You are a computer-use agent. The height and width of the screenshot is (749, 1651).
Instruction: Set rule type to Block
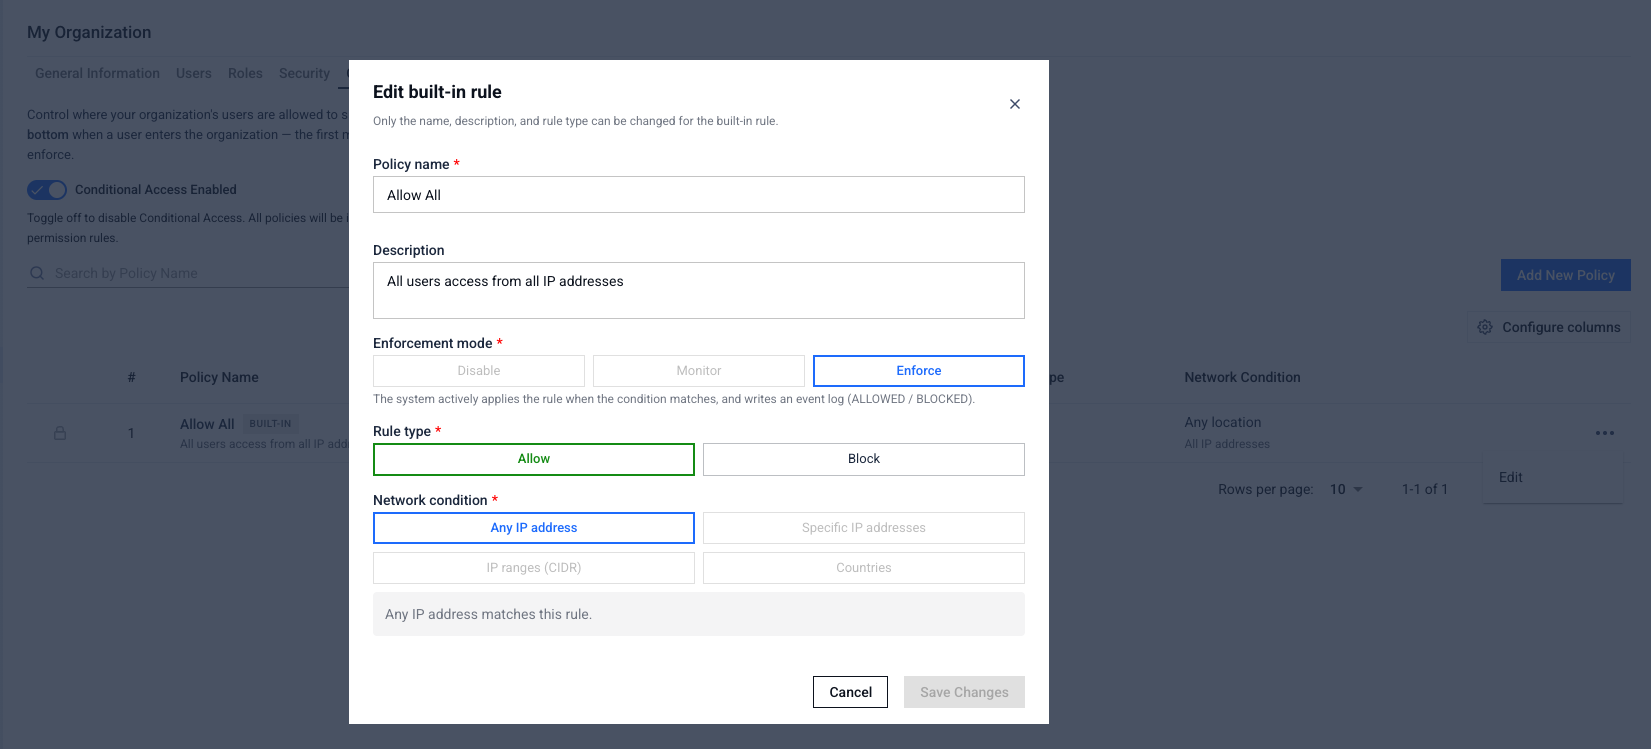pyautogui.click(x=864, y=459)
